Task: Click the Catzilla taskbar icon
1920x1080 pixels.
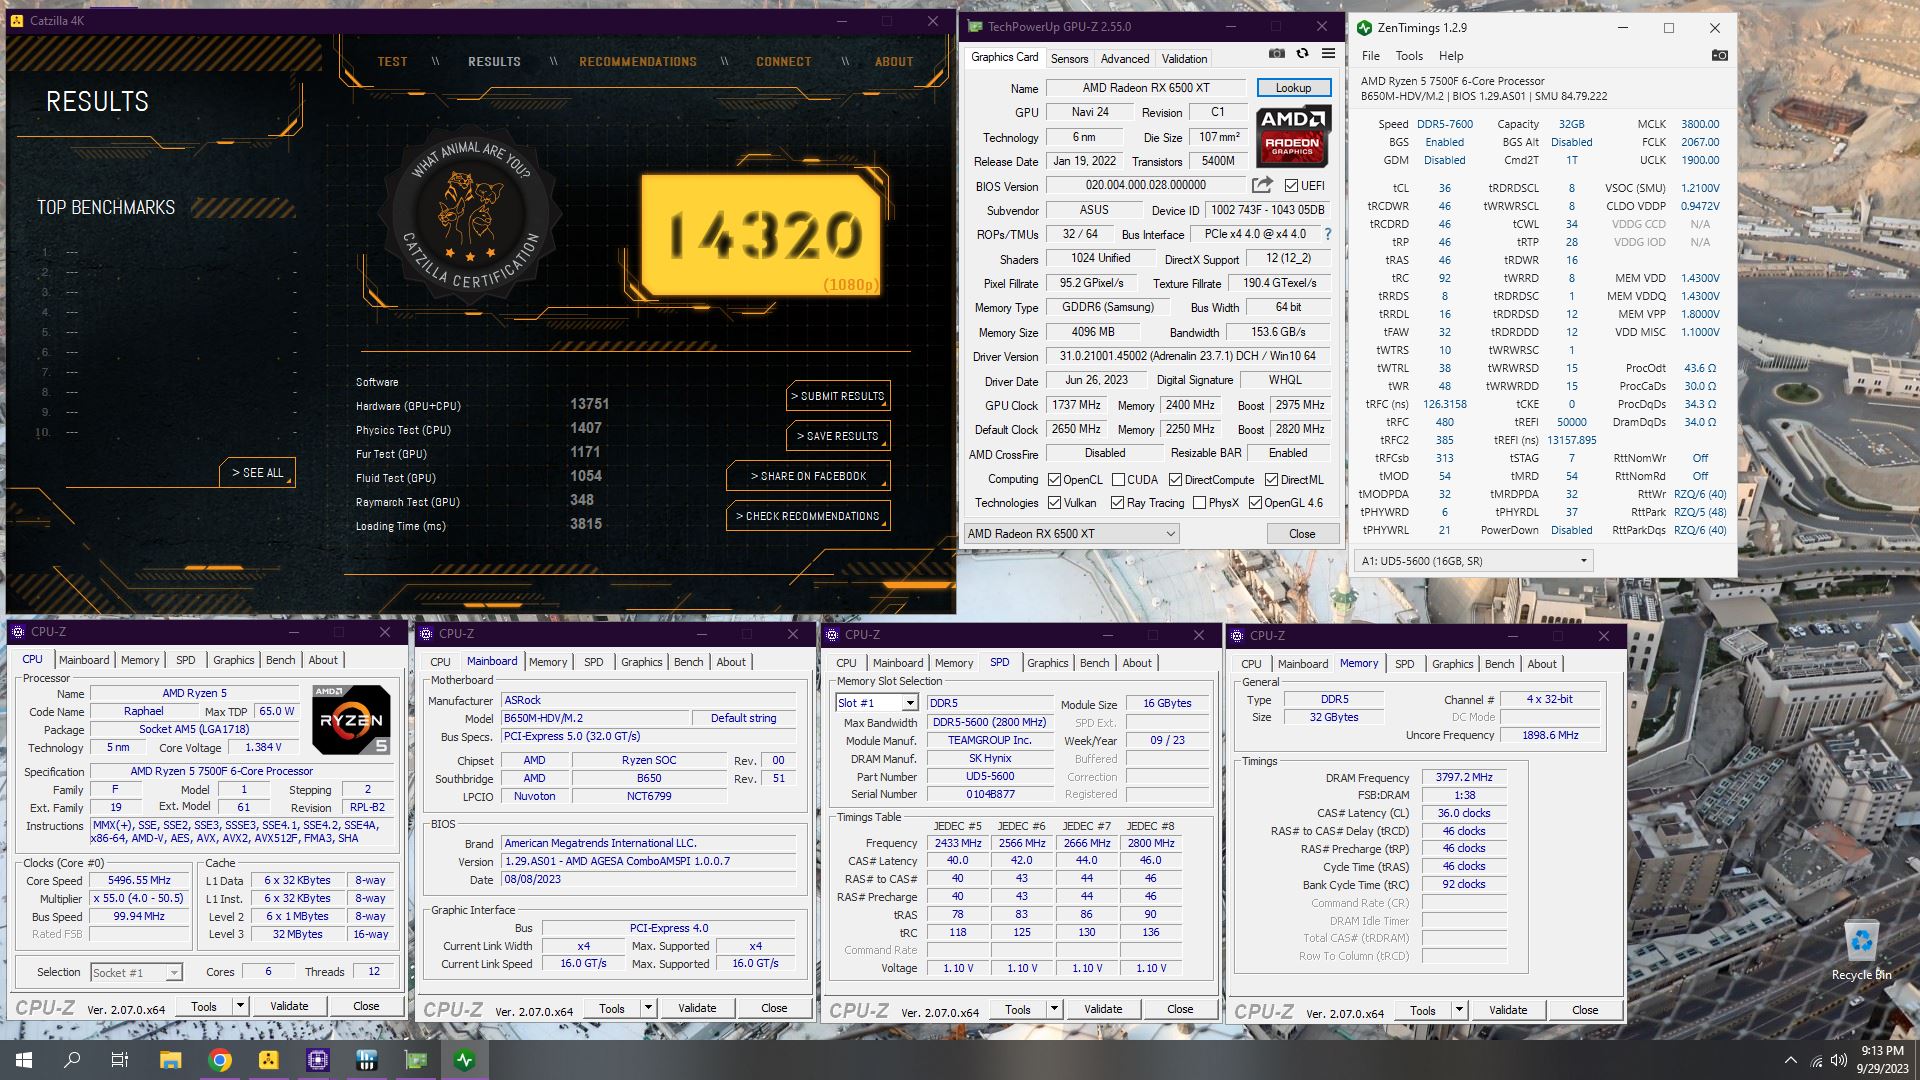Action: pos(269,1060)
